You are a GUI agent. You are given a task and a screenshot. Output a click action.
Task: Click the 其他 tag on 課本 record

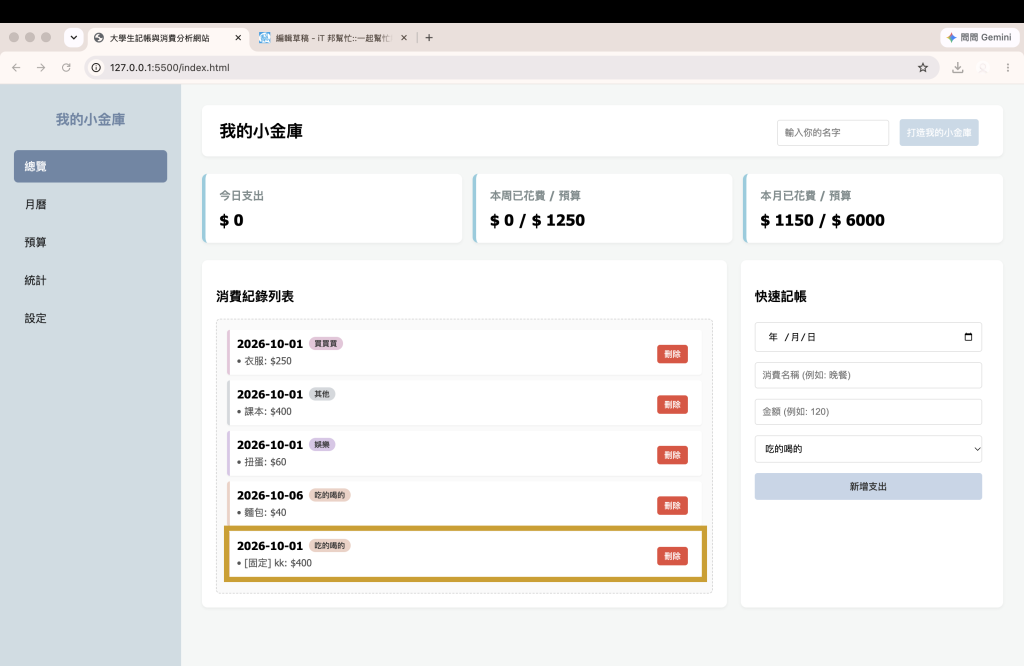click(322, 394)
